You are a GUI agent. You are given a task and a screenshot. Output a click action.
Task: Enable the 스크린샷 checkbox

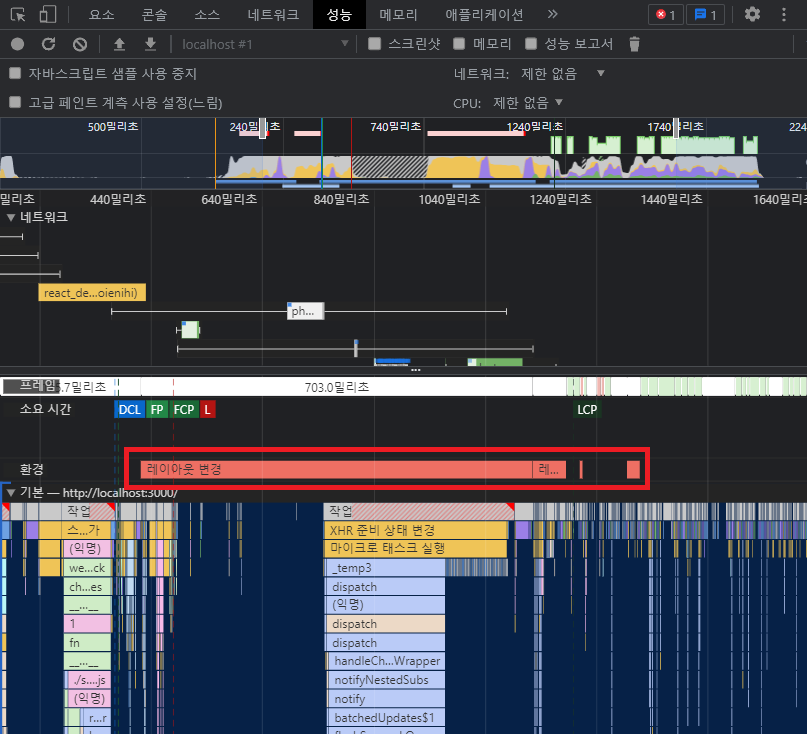(375, 44)
